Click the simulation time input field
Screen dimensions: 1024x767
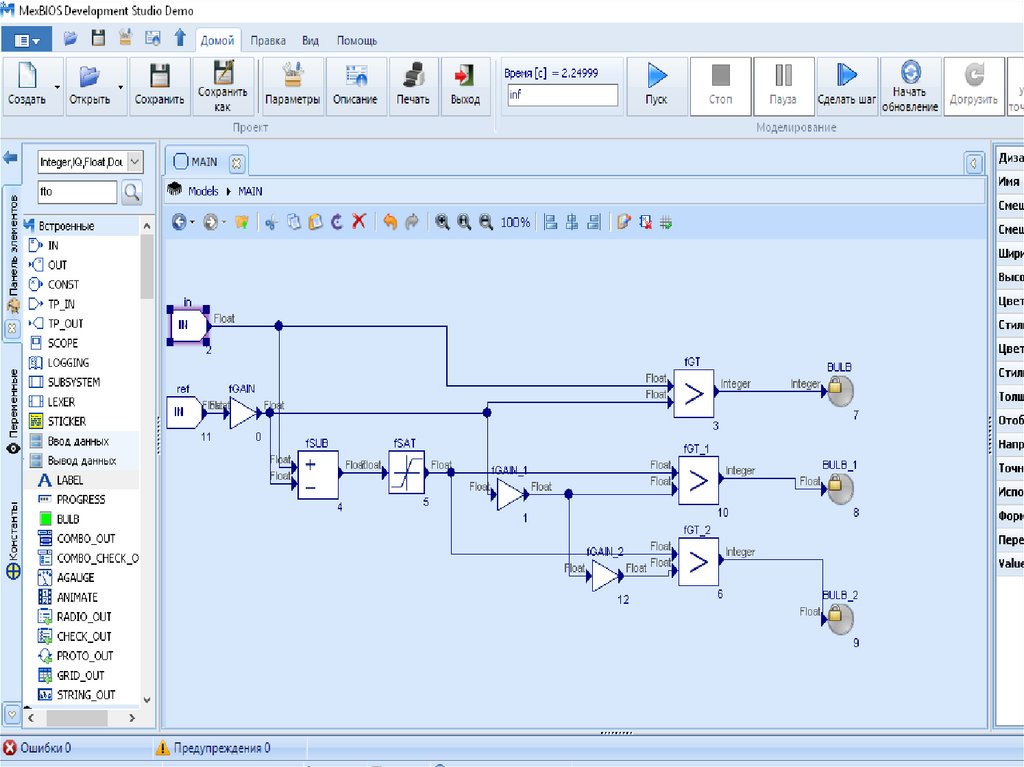coord(563,95)
